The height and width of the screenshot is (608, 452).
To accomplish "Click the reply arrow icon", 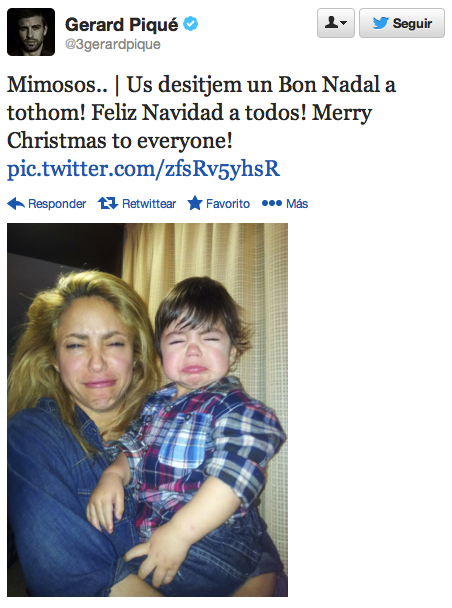I will tap(16, 203).
